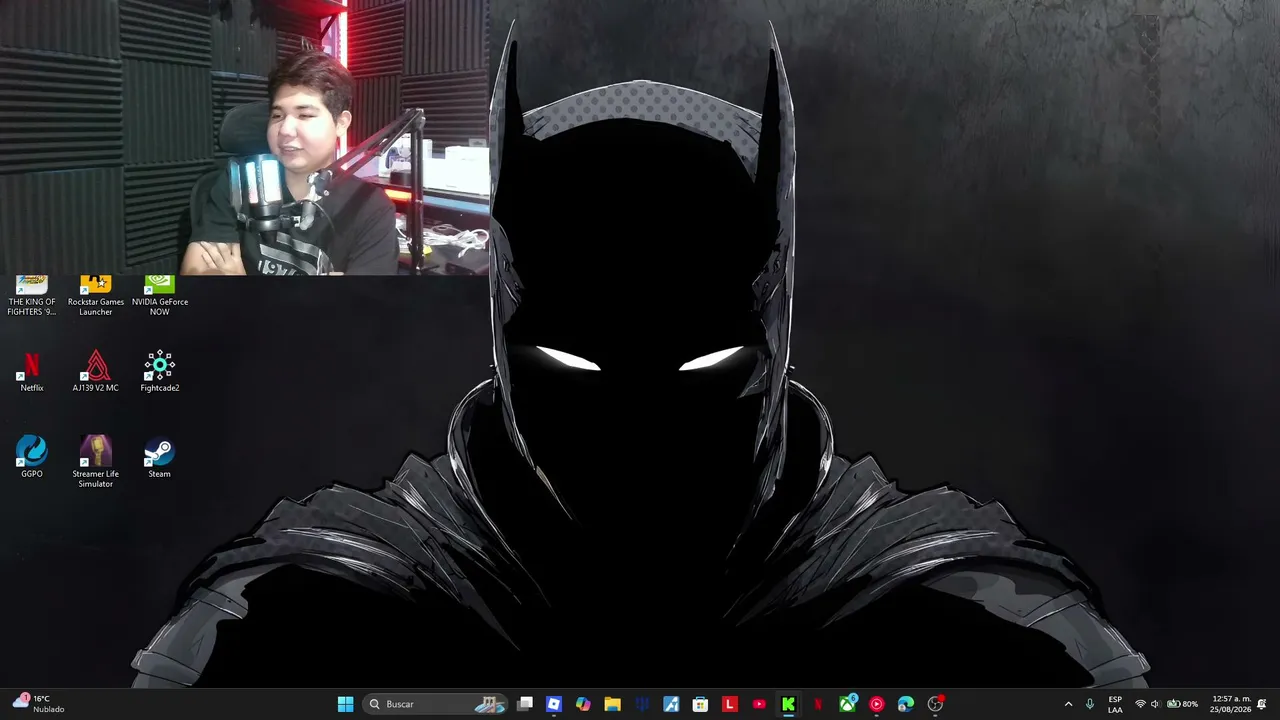Open Roblox from the taskbar
Image resolution: width=1280 pixels, height=720 pixels.
point(554,704)
